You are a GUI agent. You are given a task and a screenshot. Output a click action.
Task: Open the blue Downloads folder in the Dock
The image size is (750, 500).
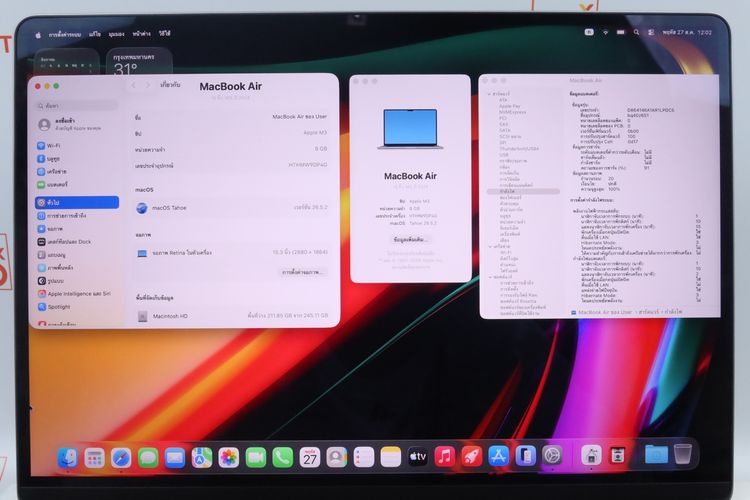(x=656, y=455)
